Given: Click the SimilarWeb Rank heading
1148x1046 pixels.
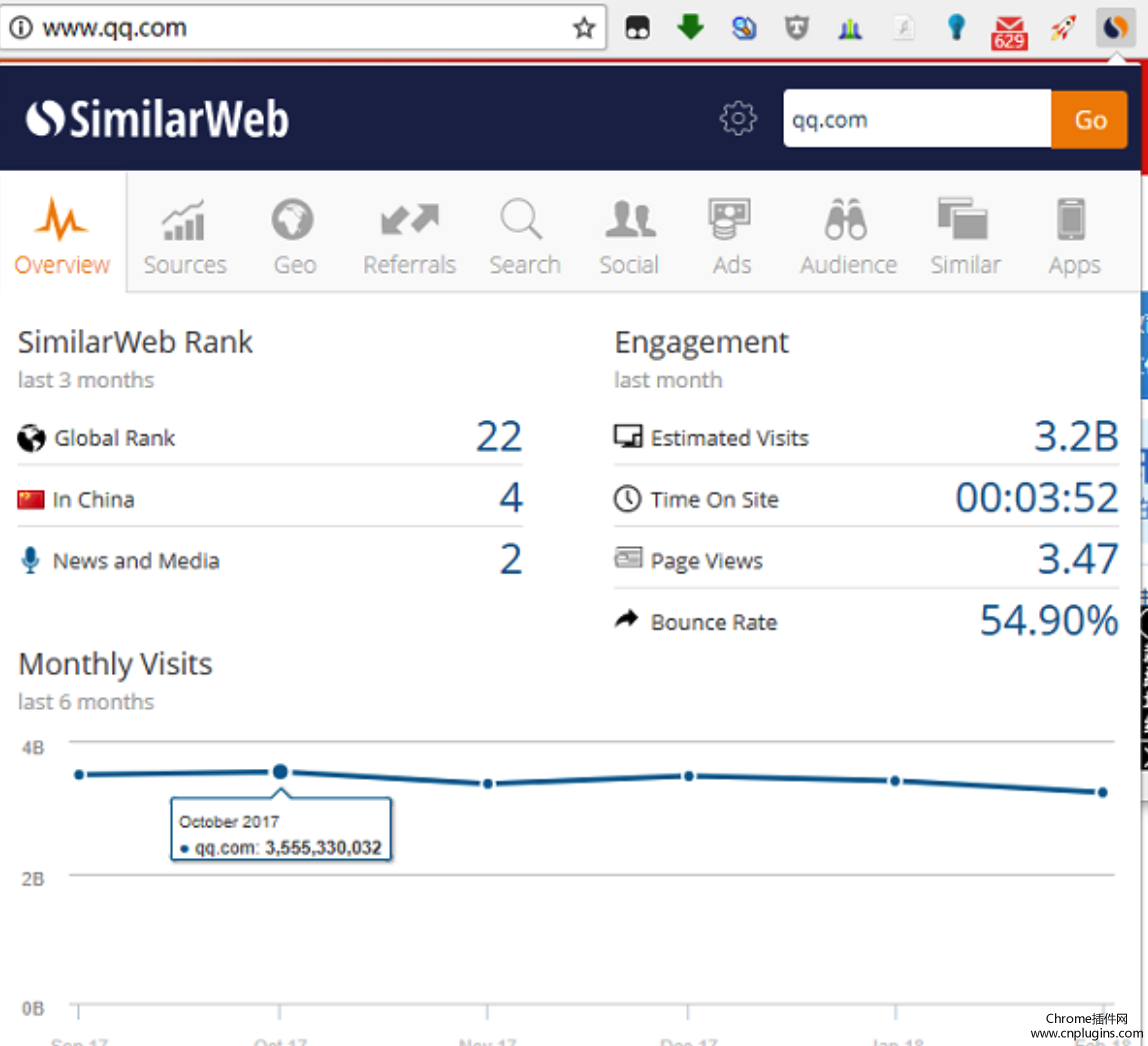Looking at the screenshot, I should (x=135, y=342).
